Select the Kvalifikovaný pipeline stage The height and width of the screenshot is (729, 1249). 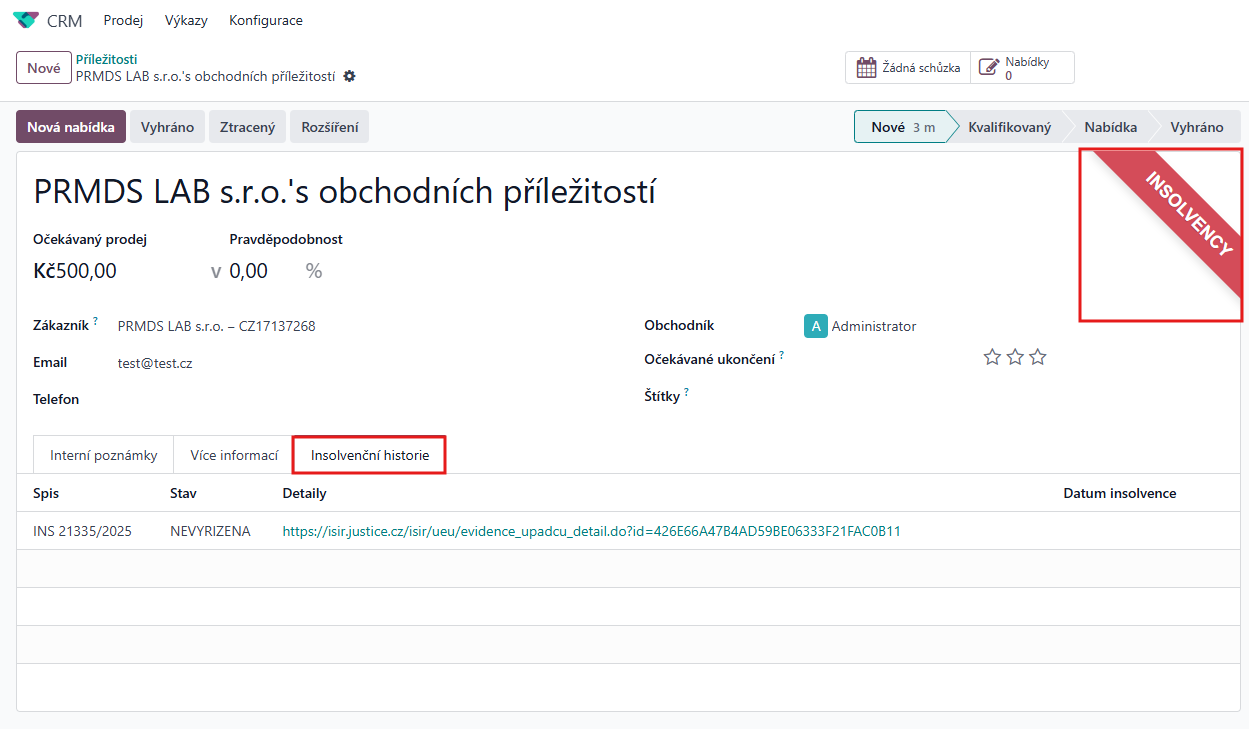(x=1008, y=127)
